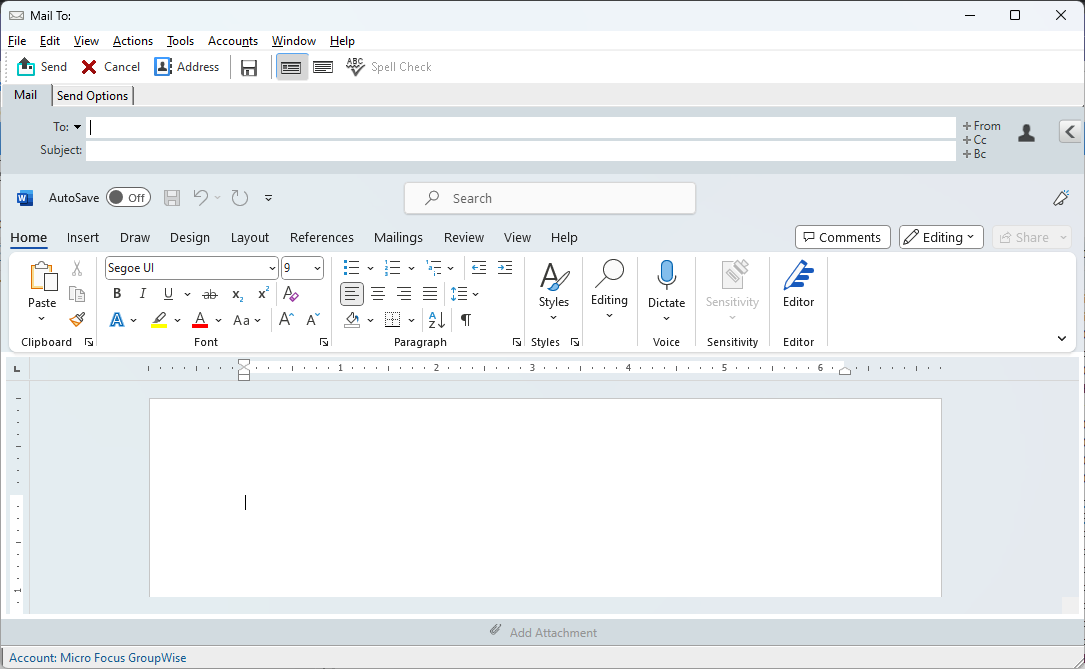The image size is (1085, 669).
Task: Run Spell Check from the toolbar
Action: [390, 66]
